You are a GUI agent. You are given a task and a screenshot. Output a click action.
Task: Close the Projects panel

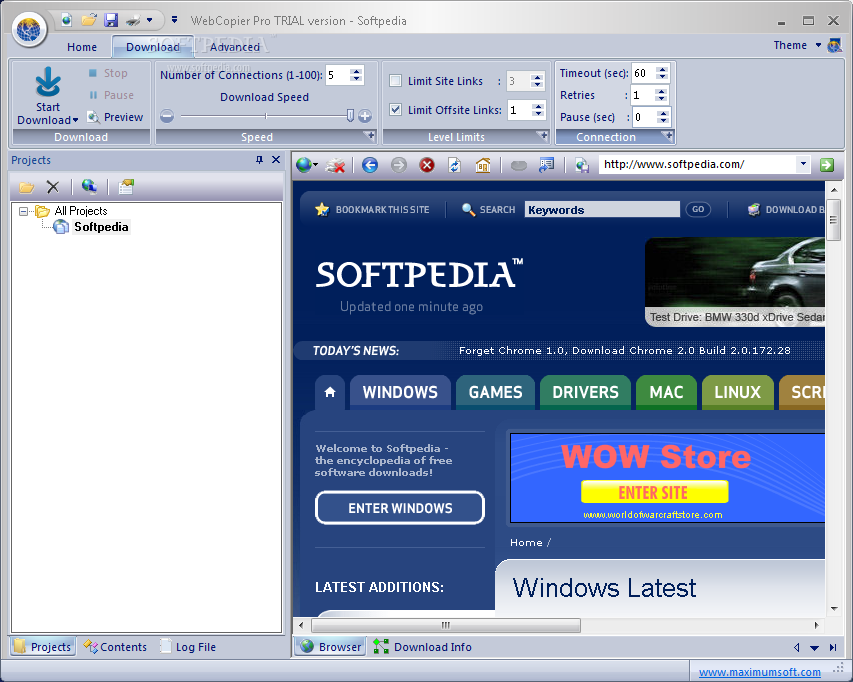click(276, 160)
